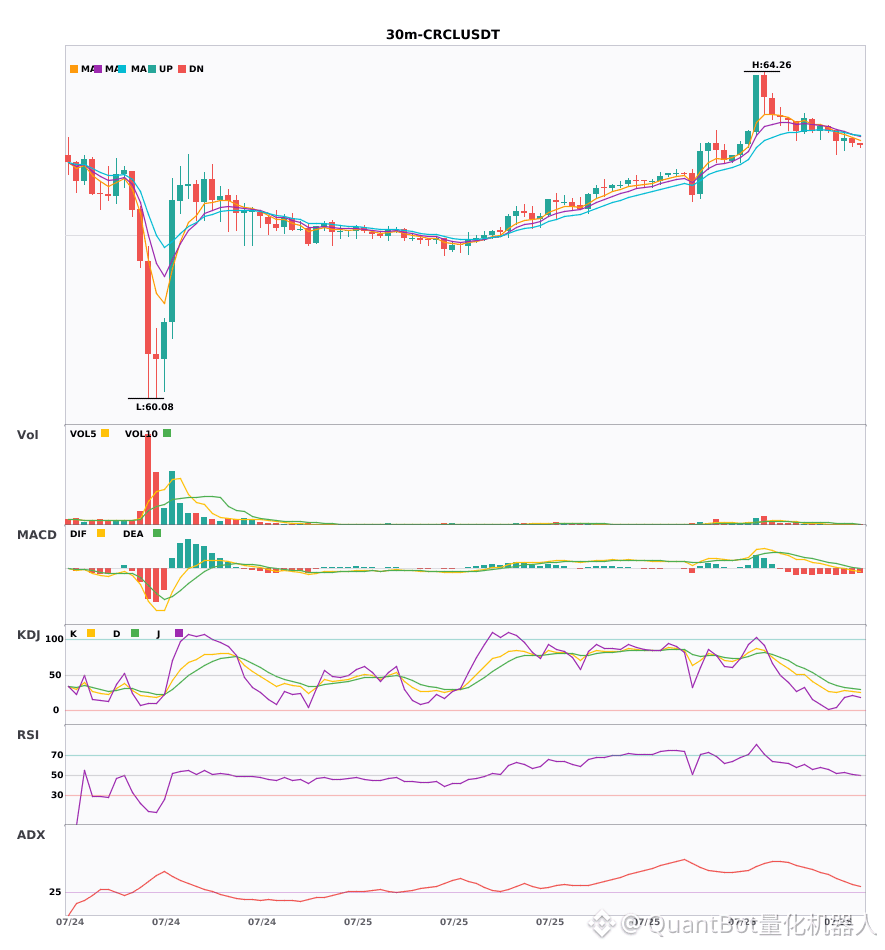
Task: Click the green VOL10 color swatch
Action: coord(167,433)
